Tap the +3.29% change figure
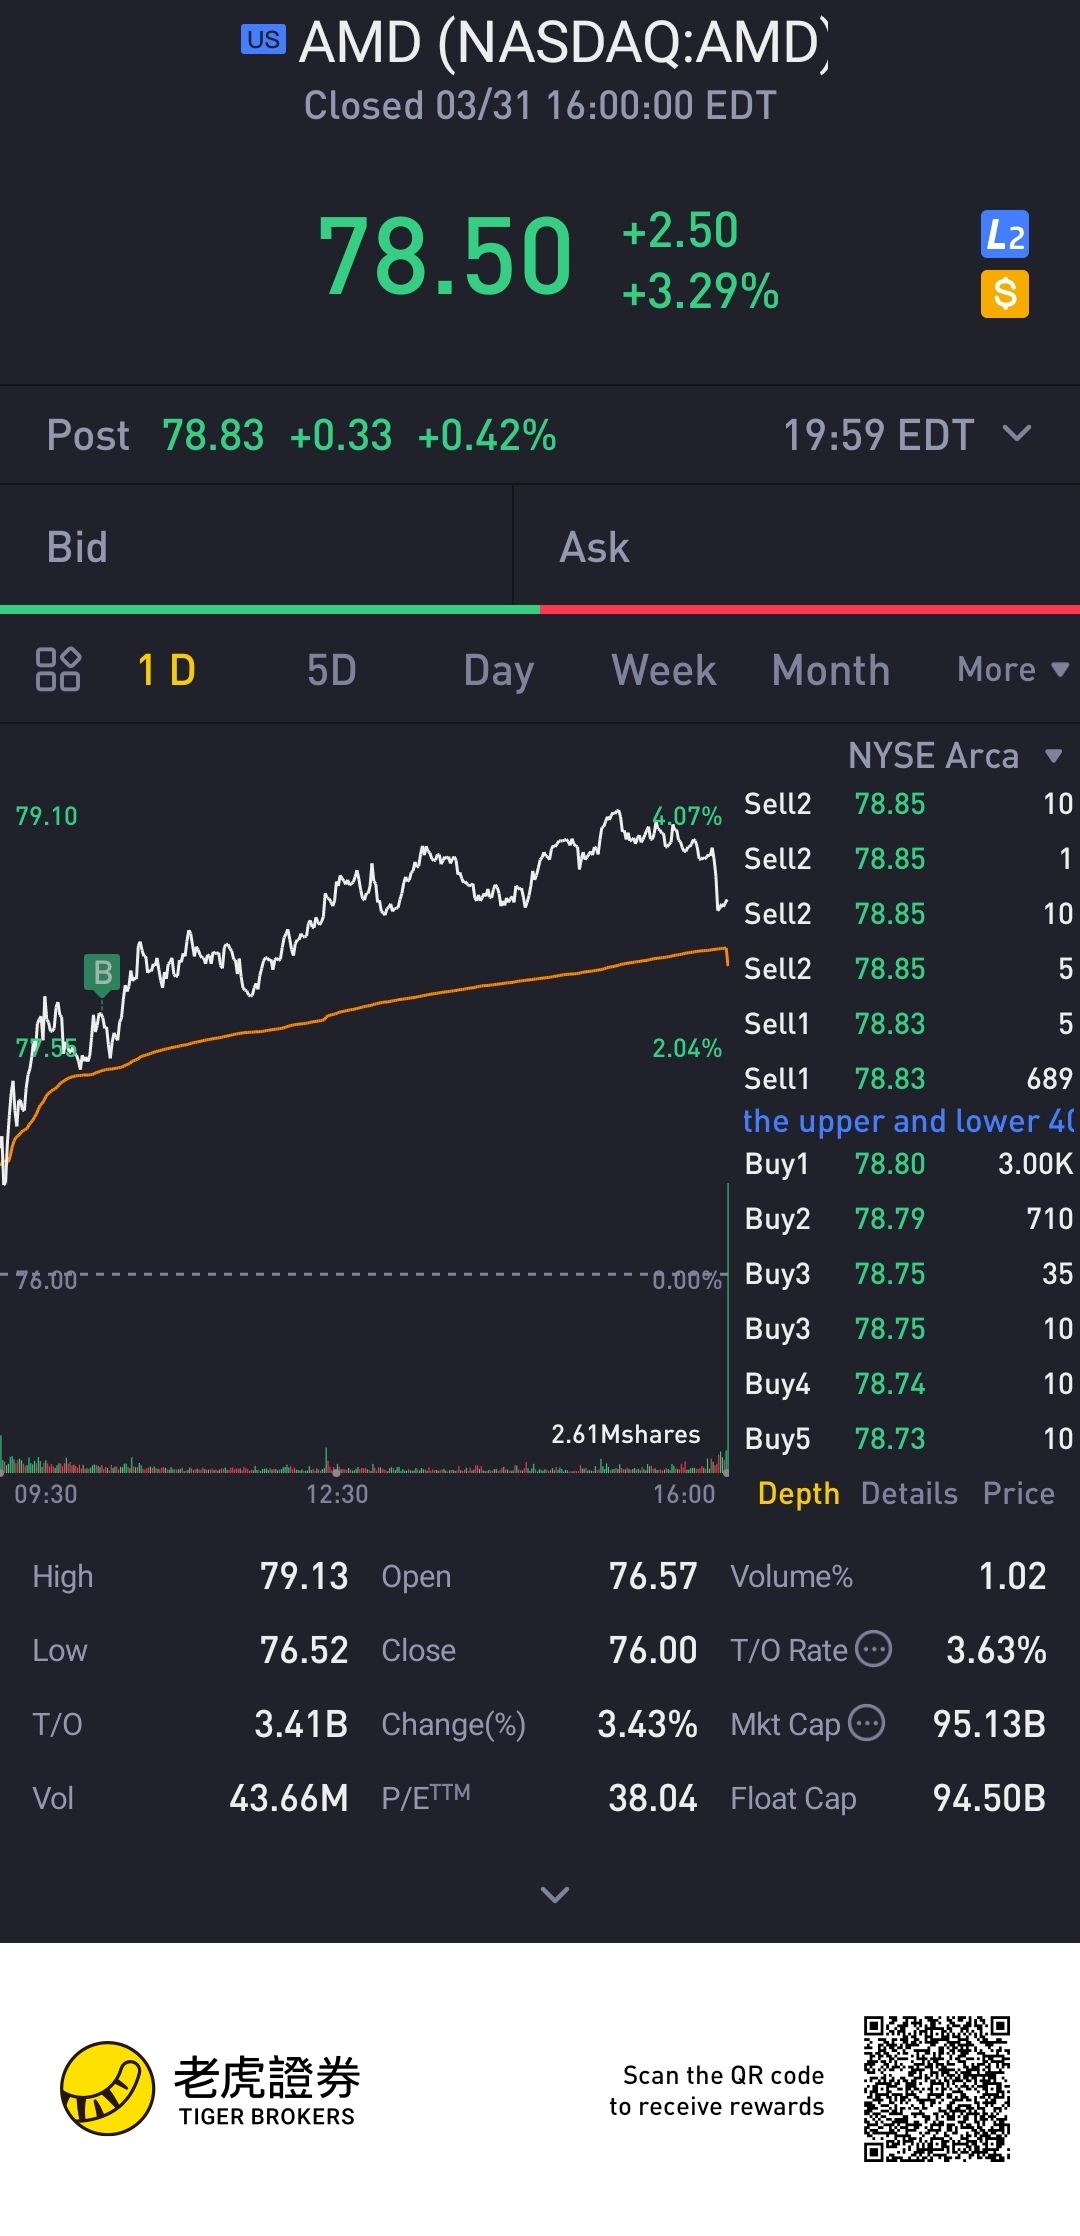 coord(700,292)
